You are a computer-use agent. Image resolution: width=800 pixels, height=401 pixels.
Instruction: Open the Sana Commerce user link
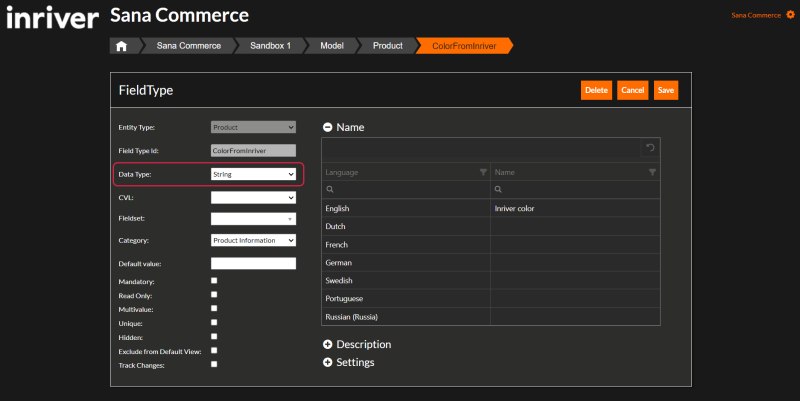(x=756, y=15)
